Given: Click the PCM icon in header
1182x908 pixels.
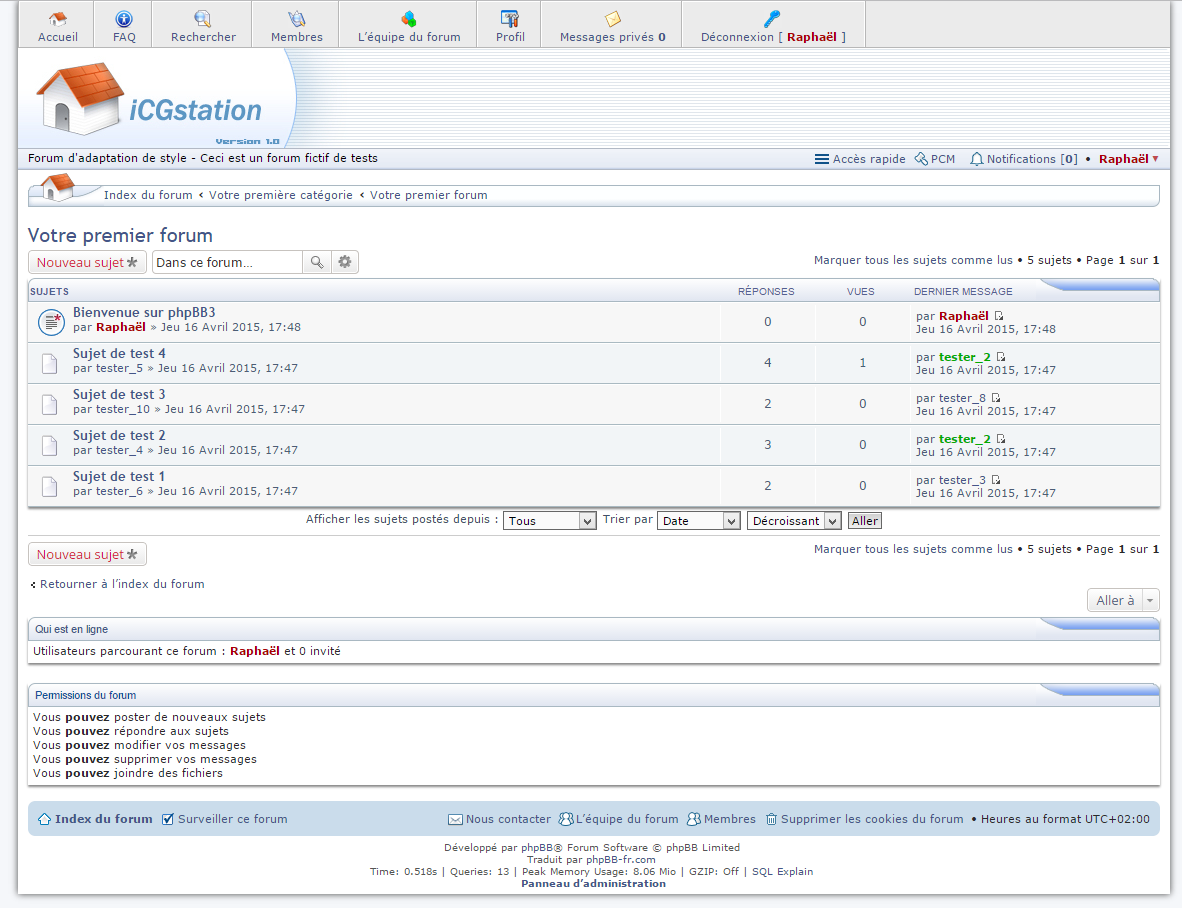Looking at the screenshot, I should point(921,159).
